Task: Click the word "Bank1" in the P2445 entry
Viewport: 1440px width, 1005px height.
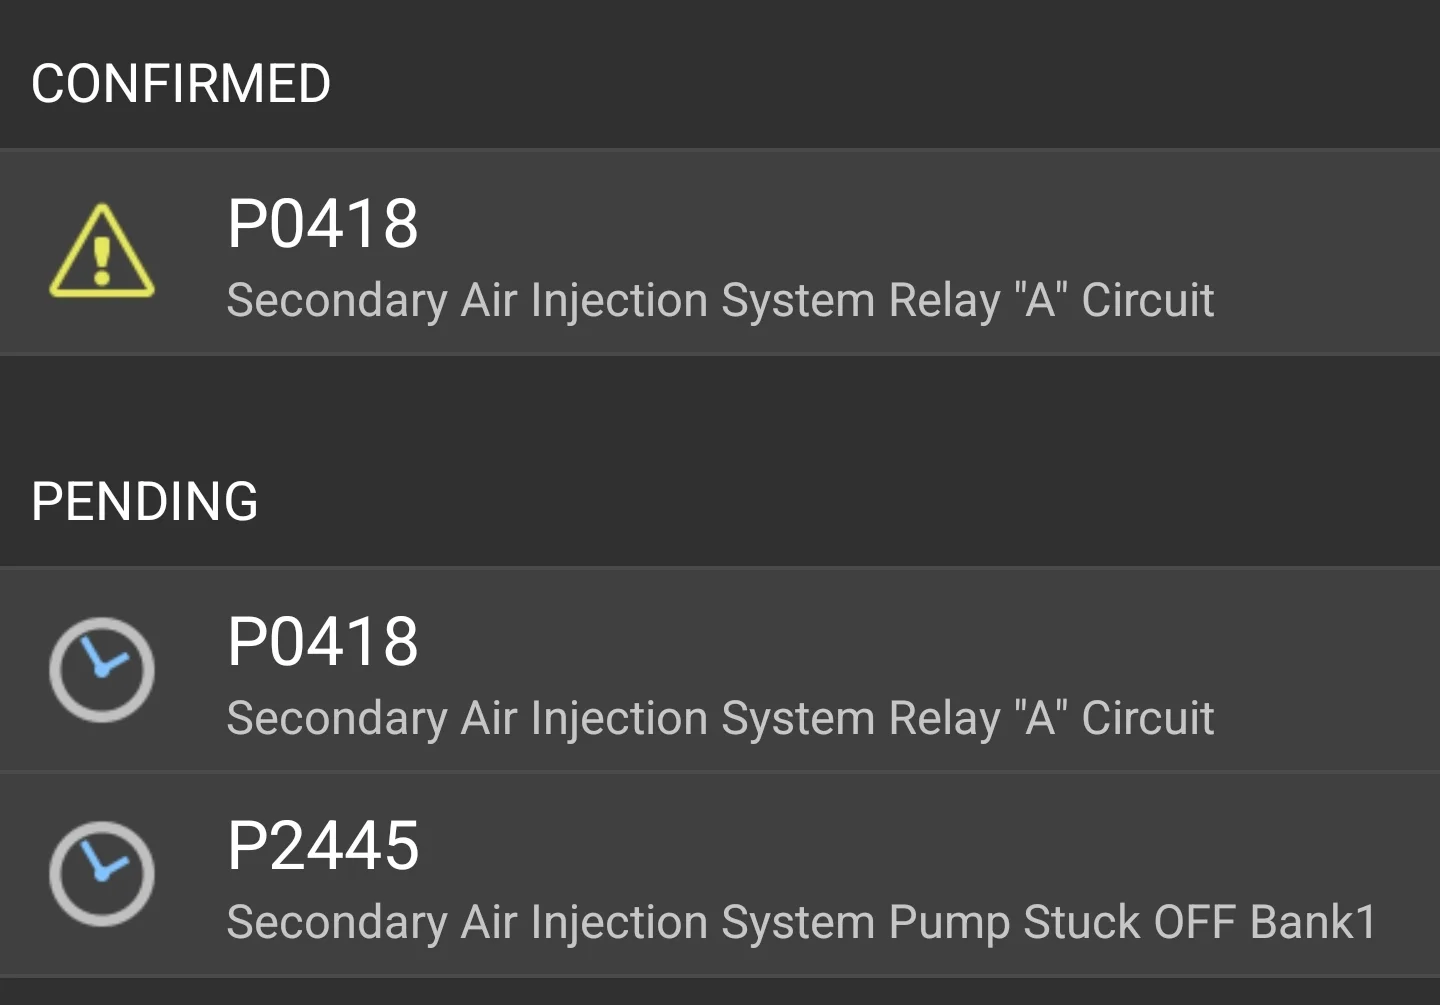Action: (x=1313, y=922)
